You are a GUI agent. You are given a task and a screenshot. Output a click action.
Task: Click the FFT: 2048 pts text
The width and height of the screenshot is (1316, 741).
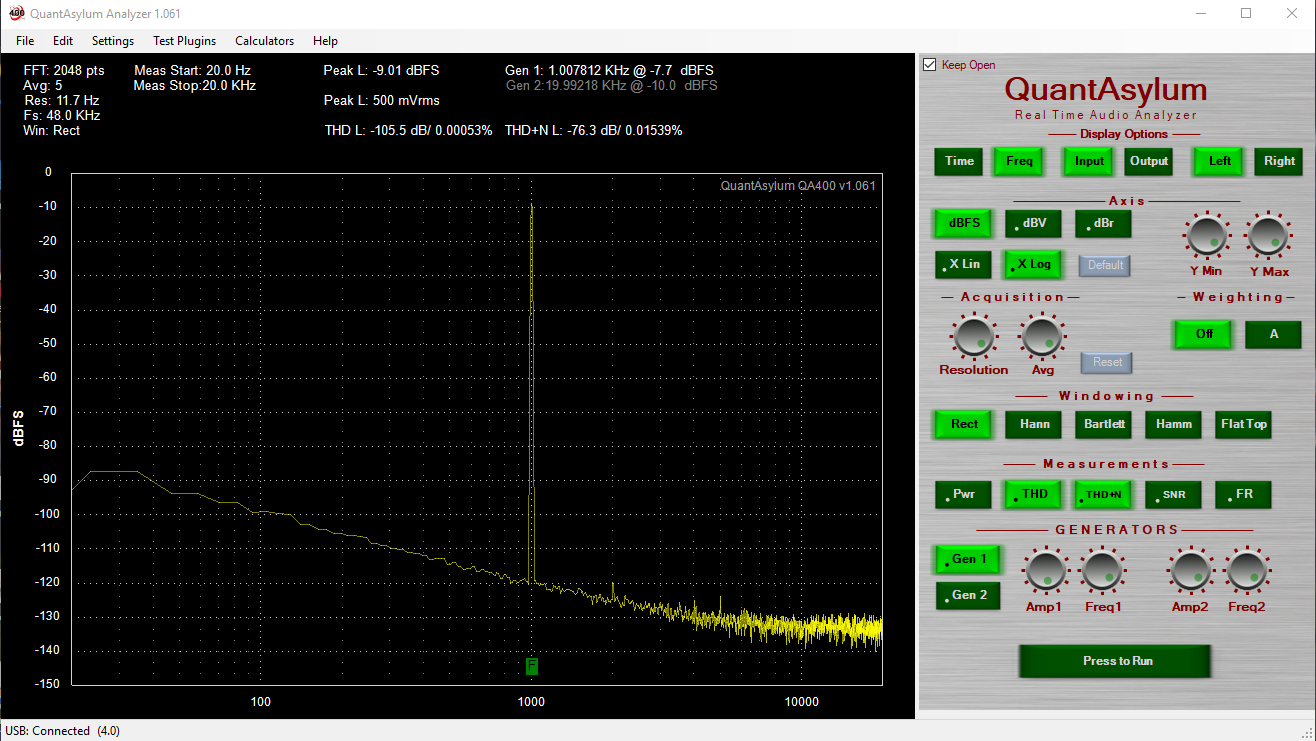point(63,71)
